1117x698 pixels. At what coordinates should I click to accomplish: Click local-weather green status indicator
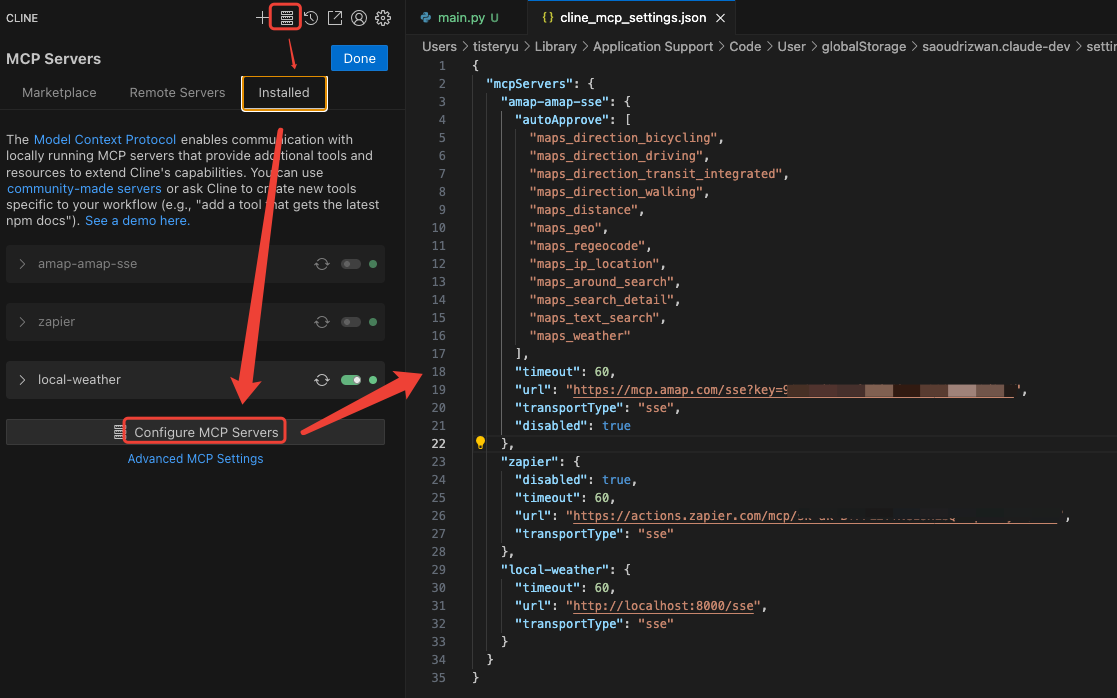[373, 380]
